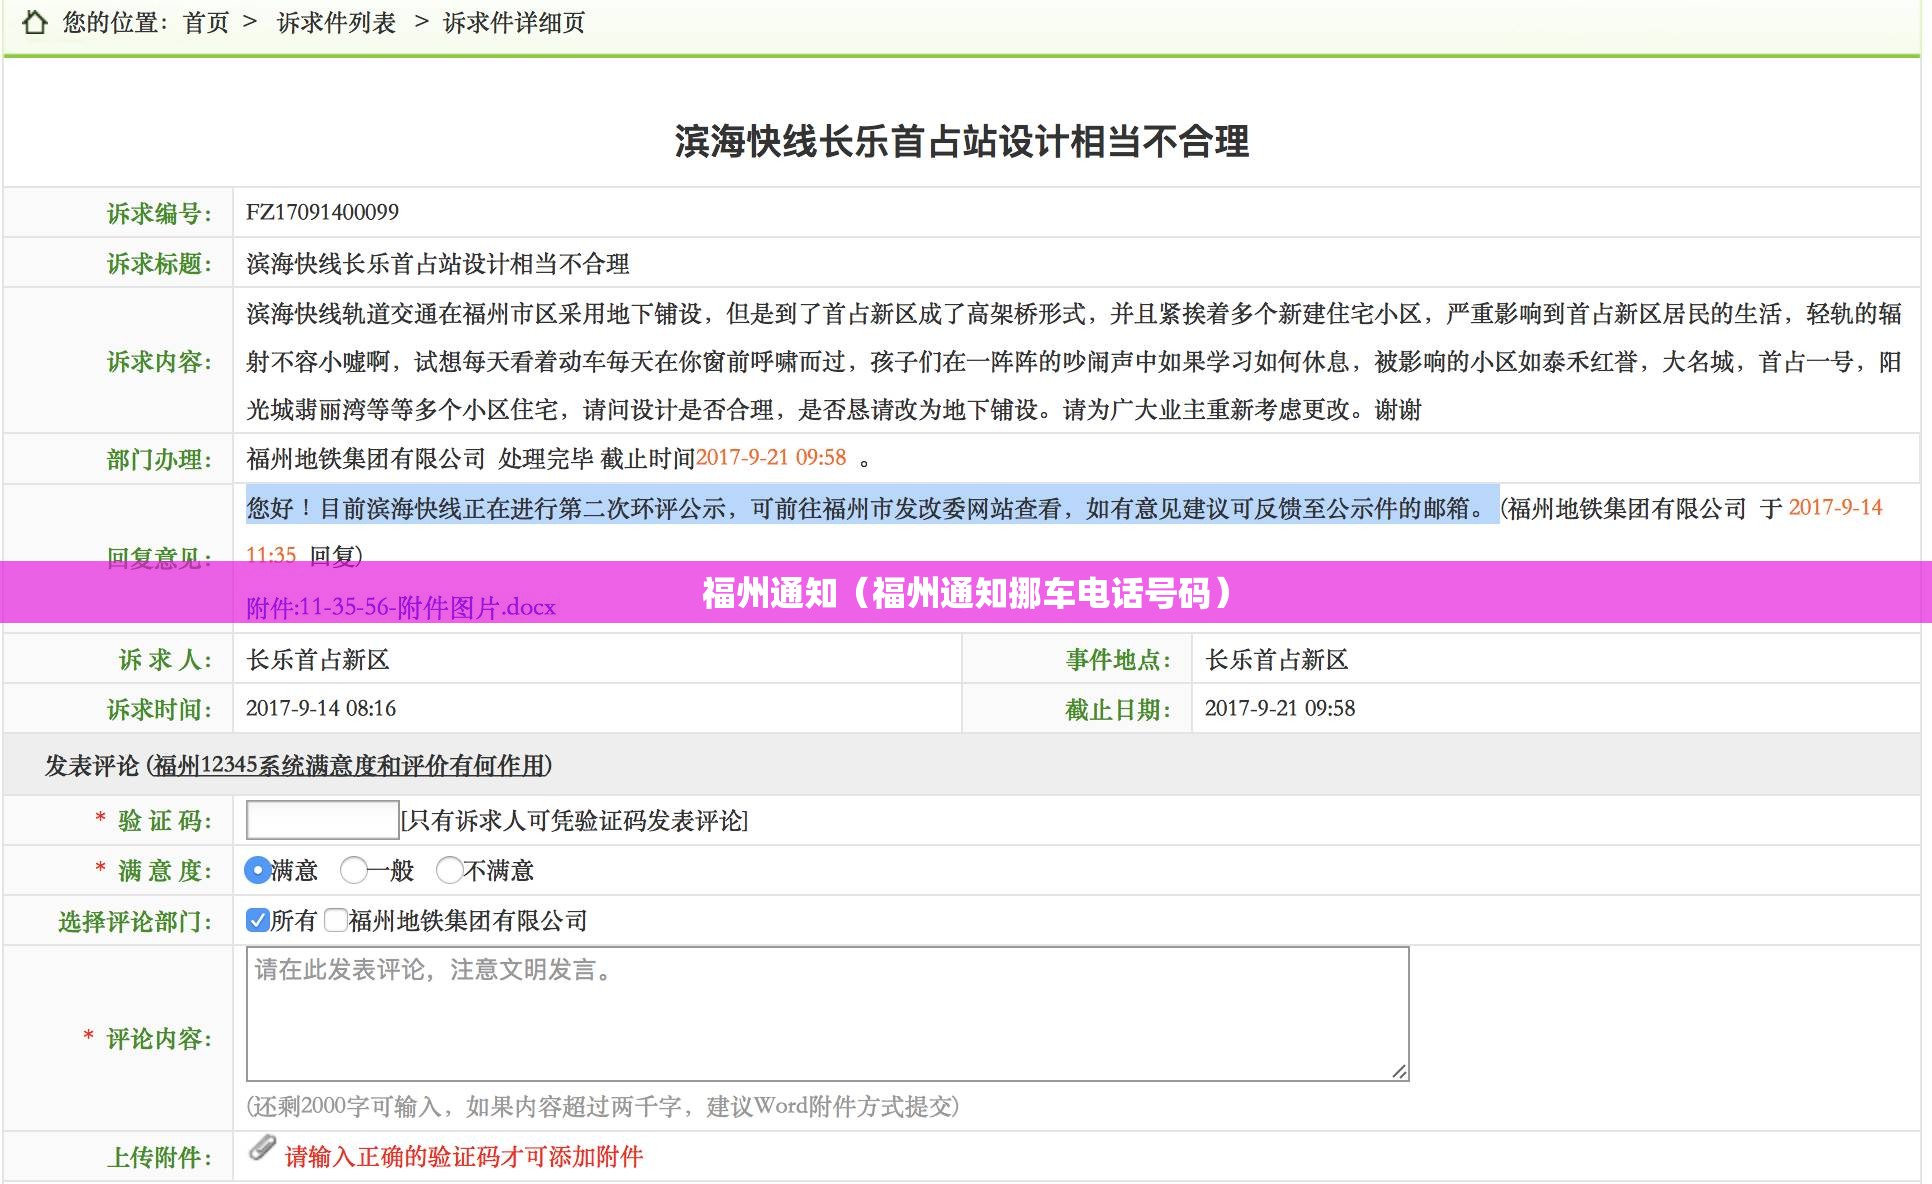Open 福州12345系统满意度和评价有何作用 link
The image size is (1932, 1184).
coord(349,766)
